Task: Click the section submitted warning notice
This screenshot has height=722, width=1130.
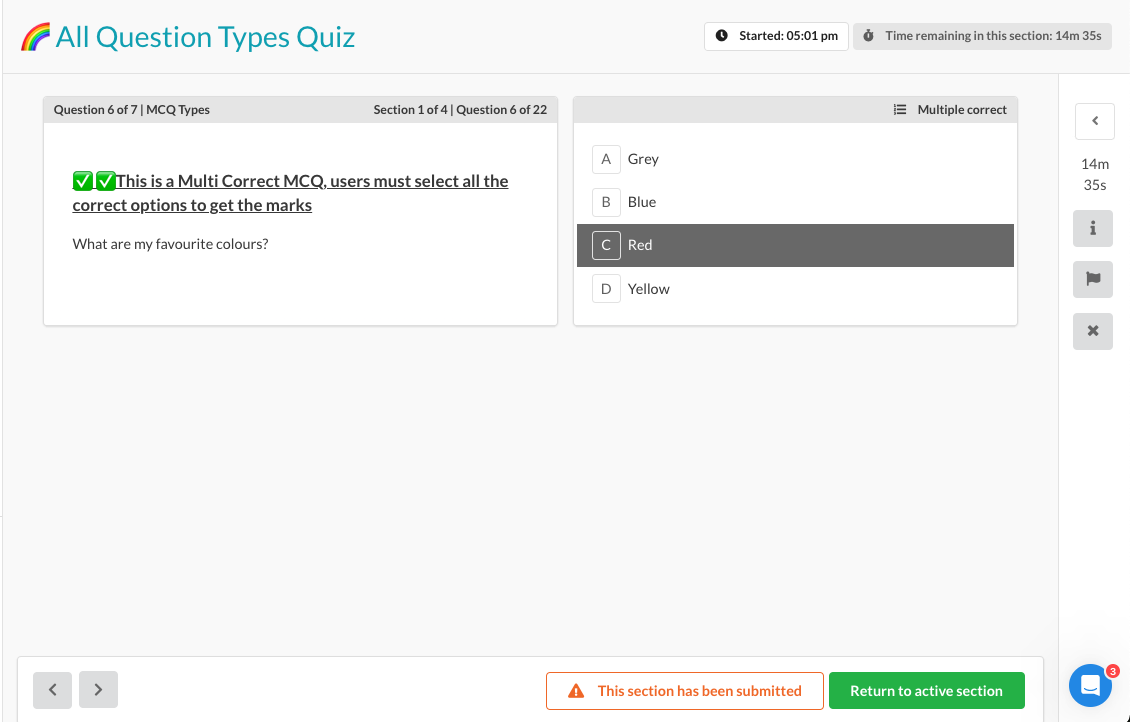Action: coord(685,691)
